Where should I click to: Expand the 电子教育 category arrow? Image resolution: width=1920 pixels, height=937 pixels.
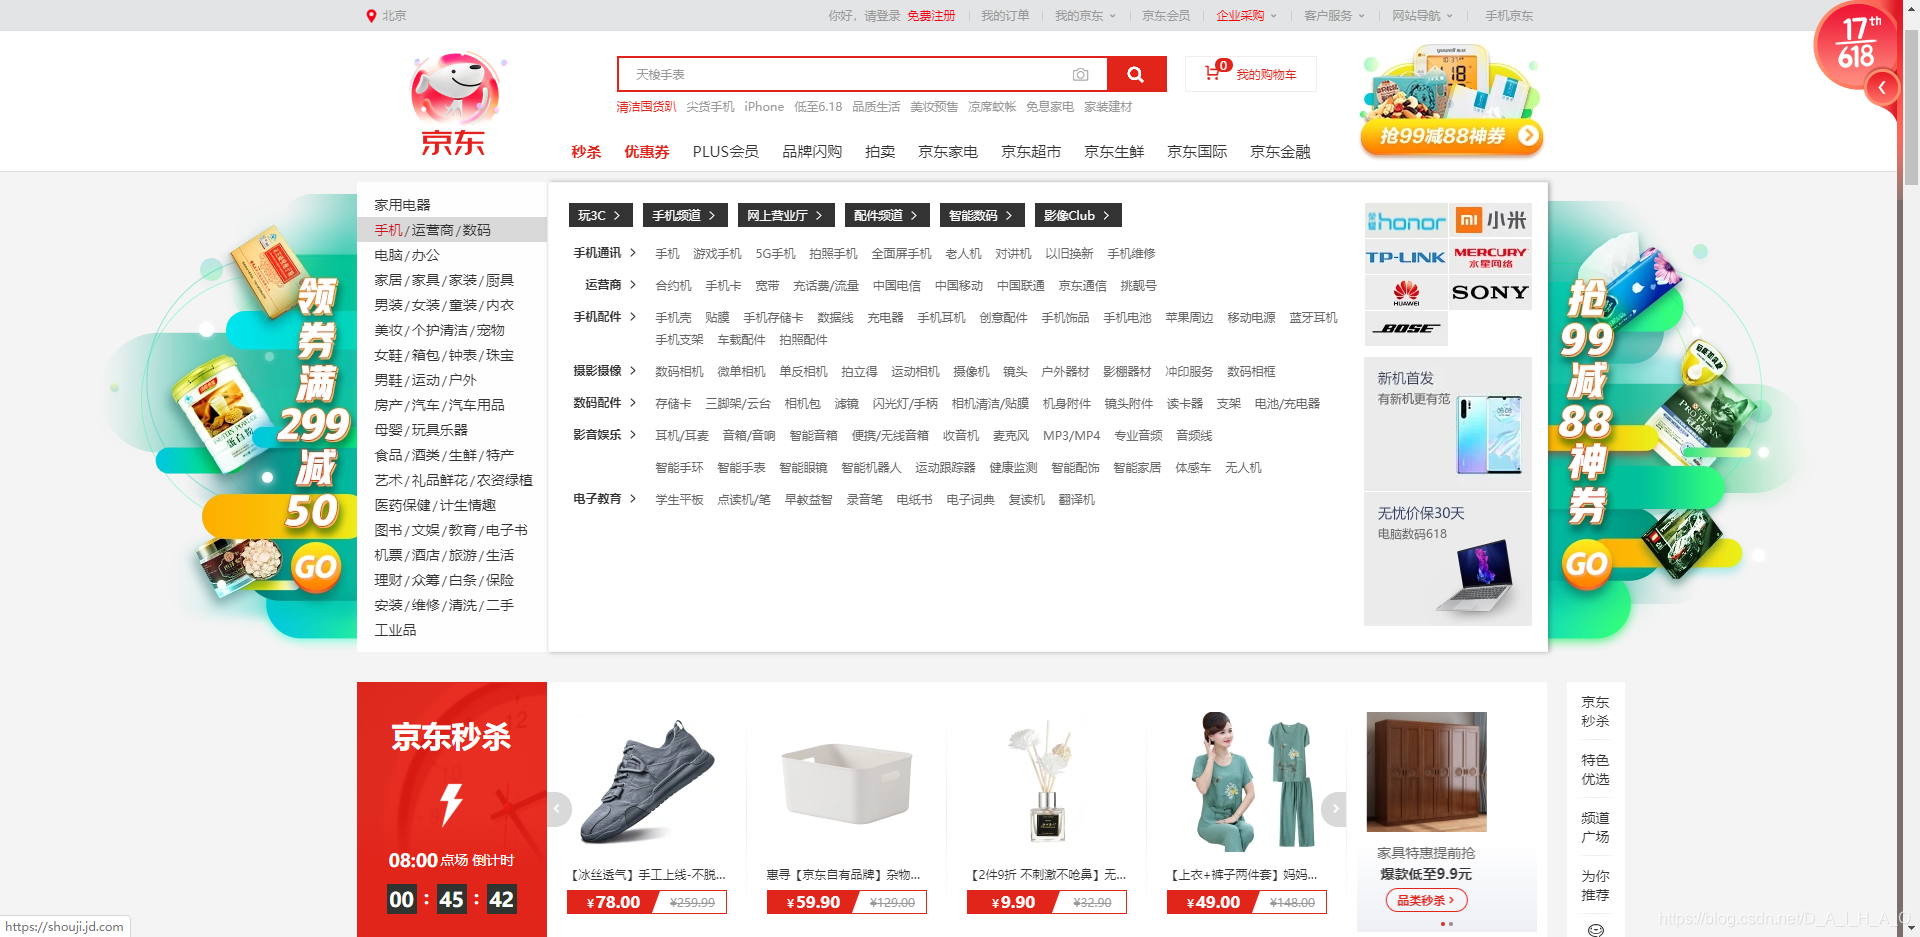[x=632, y=499]
